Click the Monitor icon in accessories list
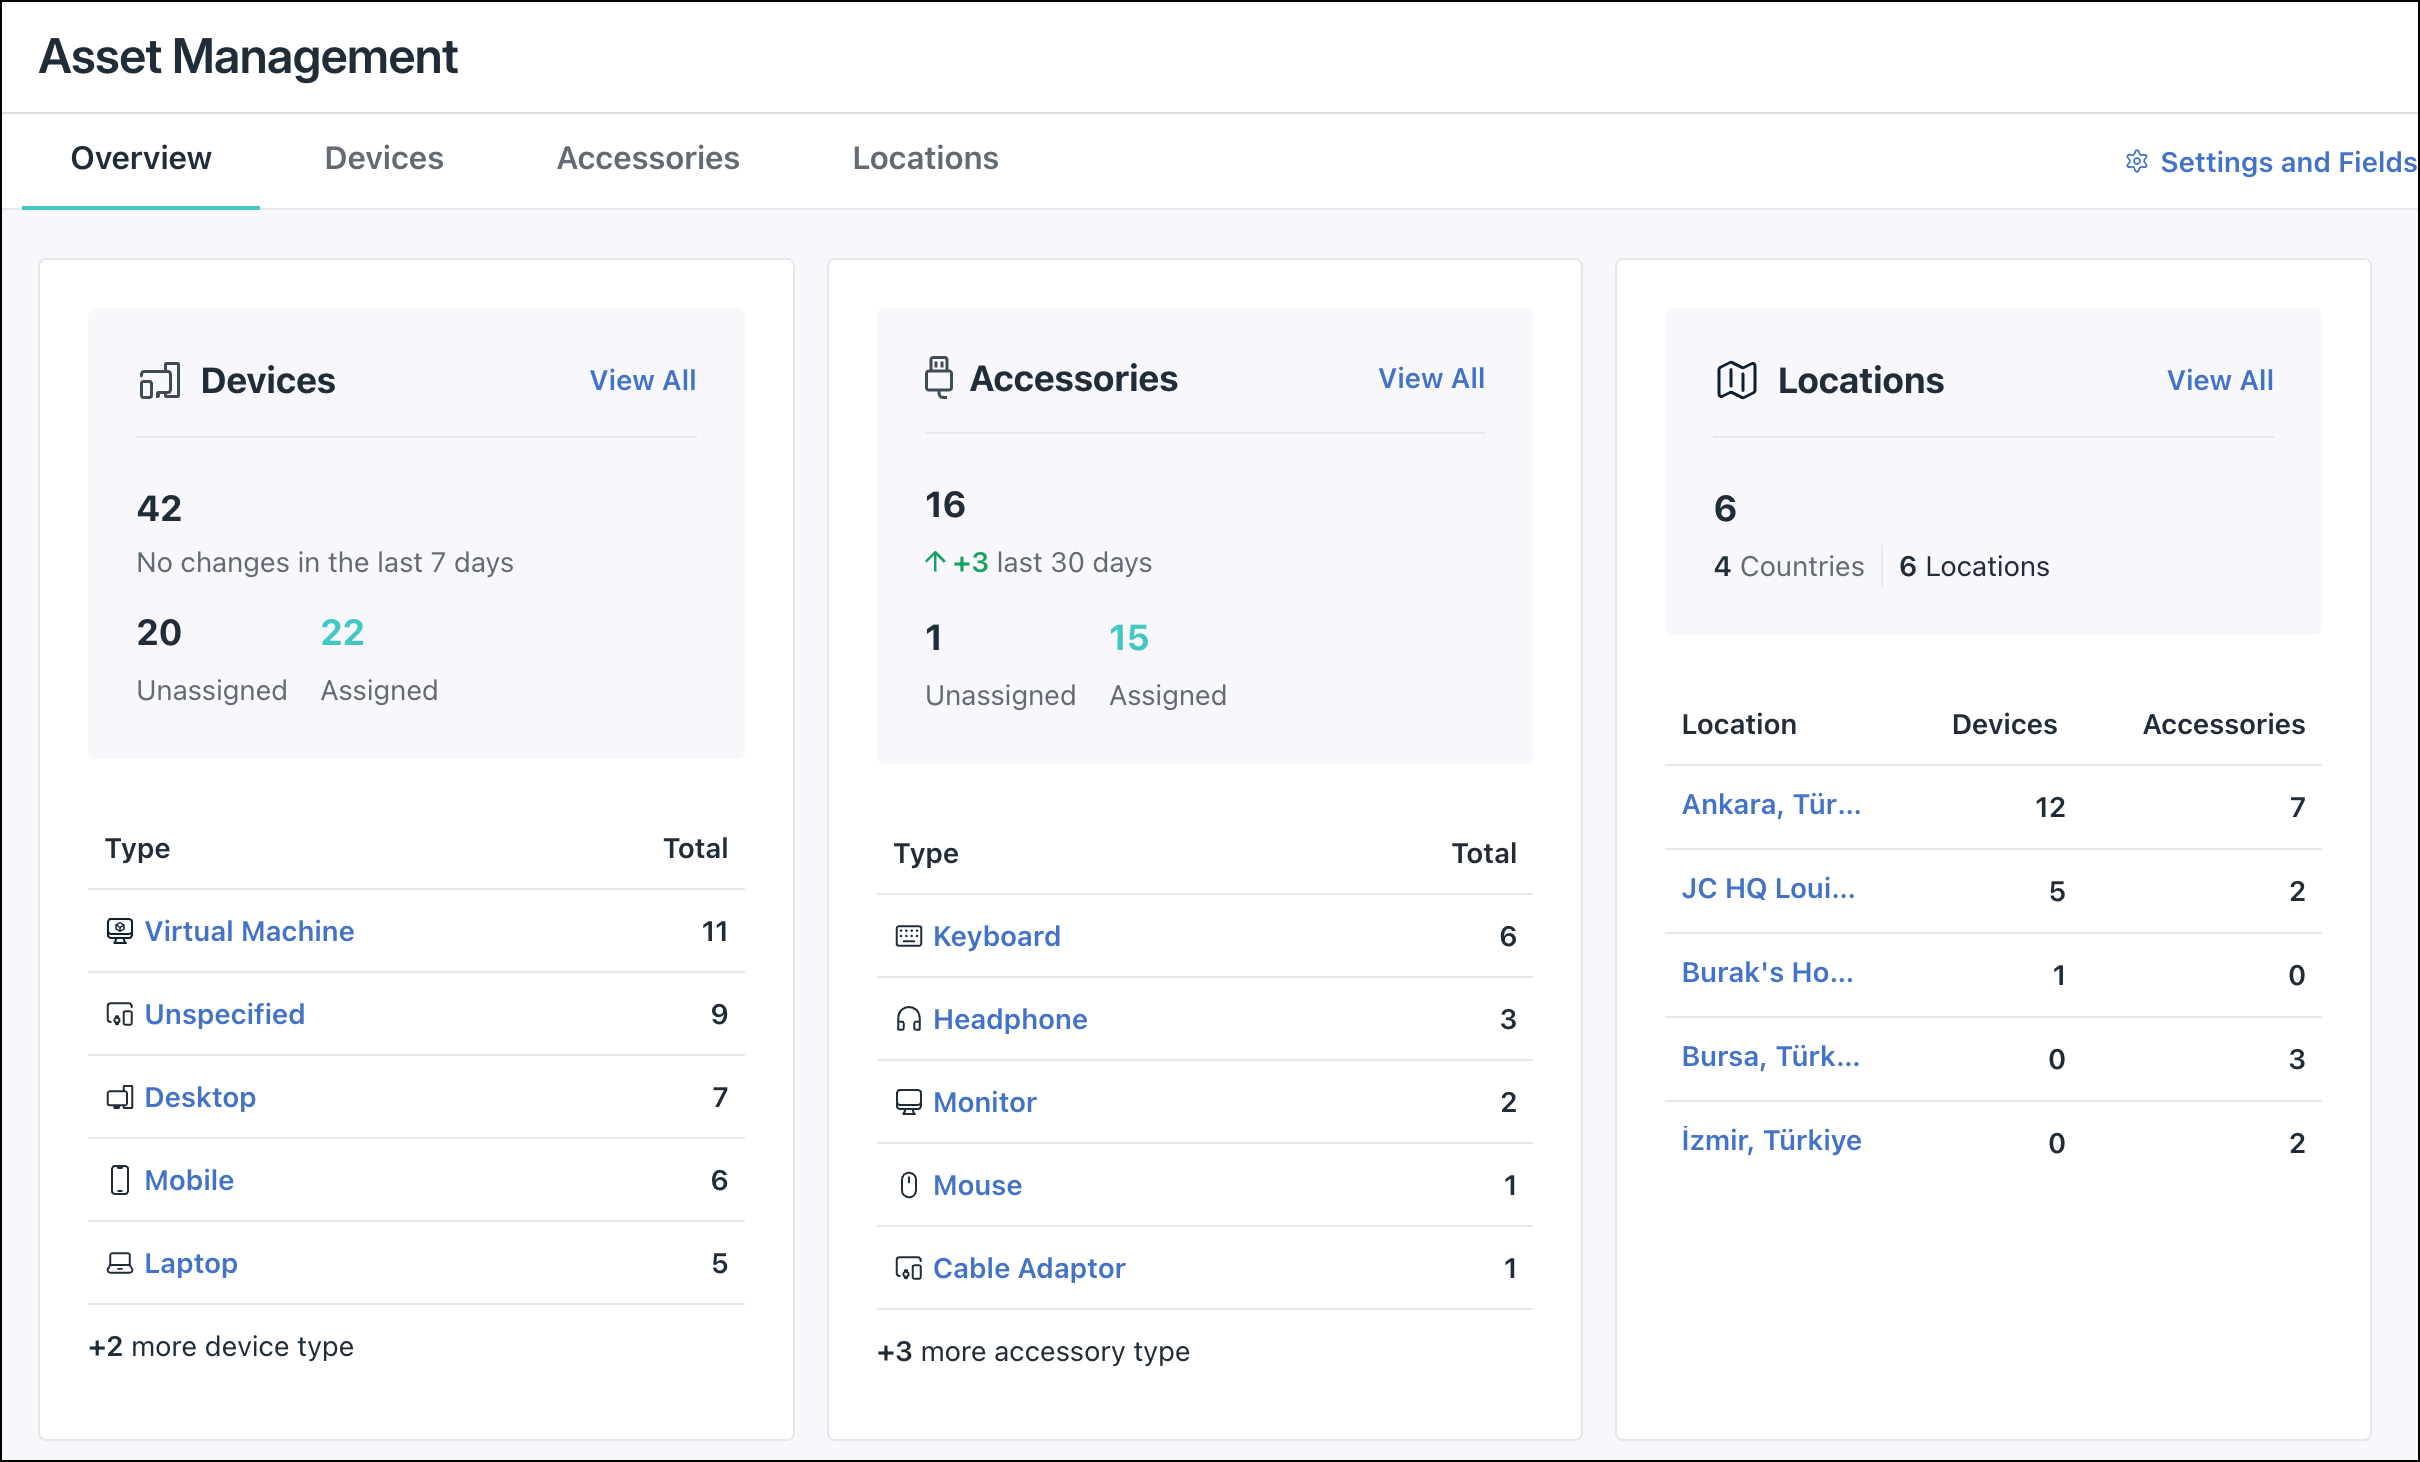2420x1462 pixels. [908, 1102]
